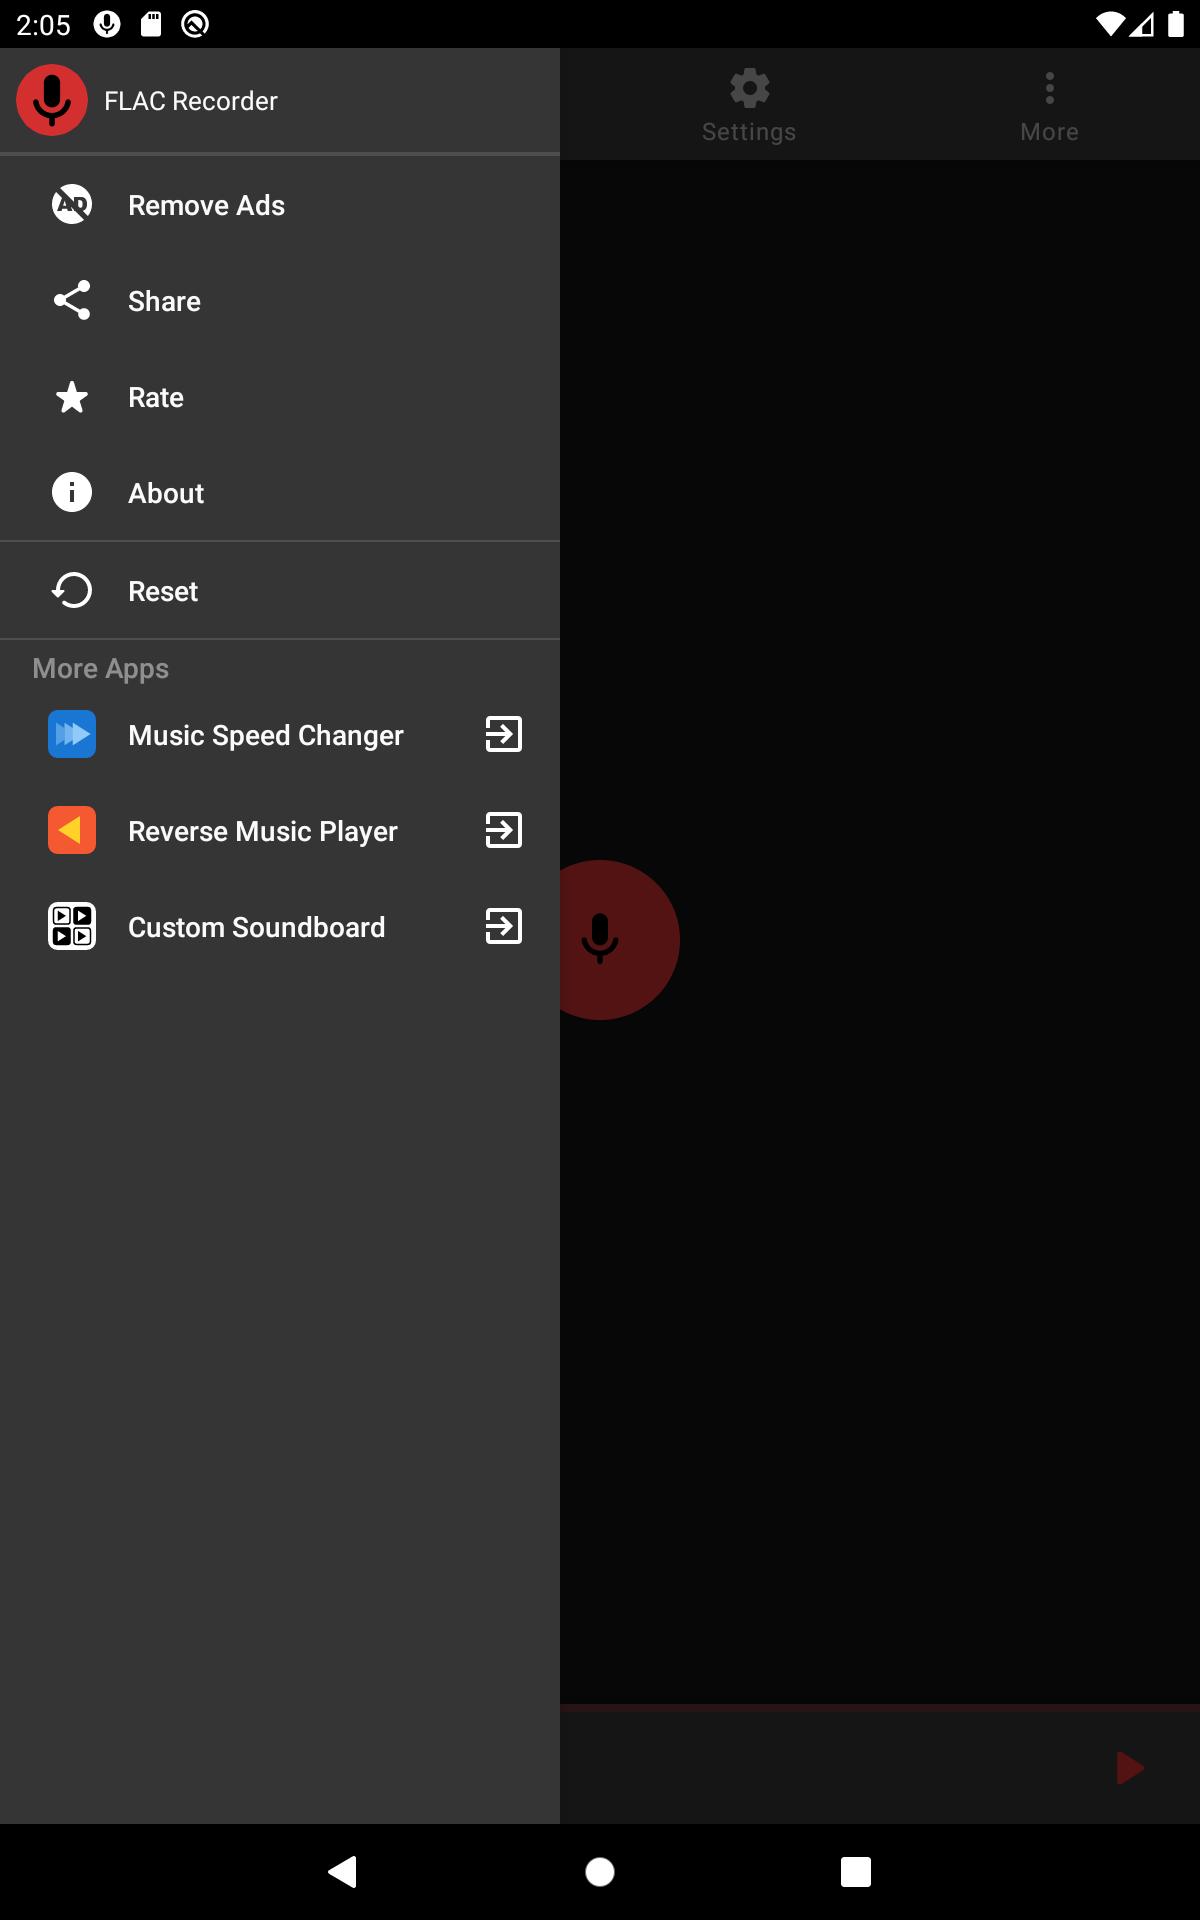The image size is (1200, 1920).
Task: Tap the microphone status bar notification icon
Action: pos(107,24)
